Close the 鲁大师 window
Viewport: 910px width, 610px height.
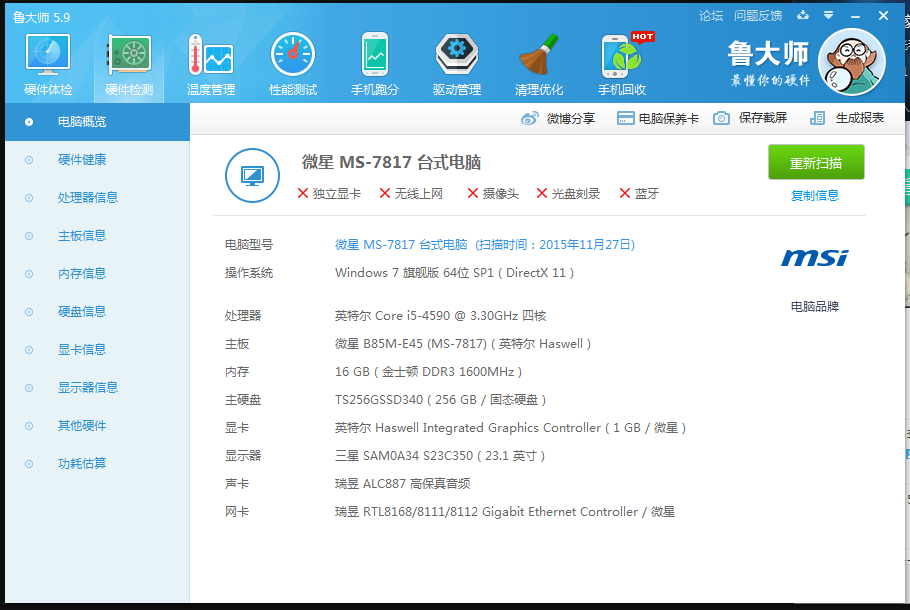(x=883, y=16)
